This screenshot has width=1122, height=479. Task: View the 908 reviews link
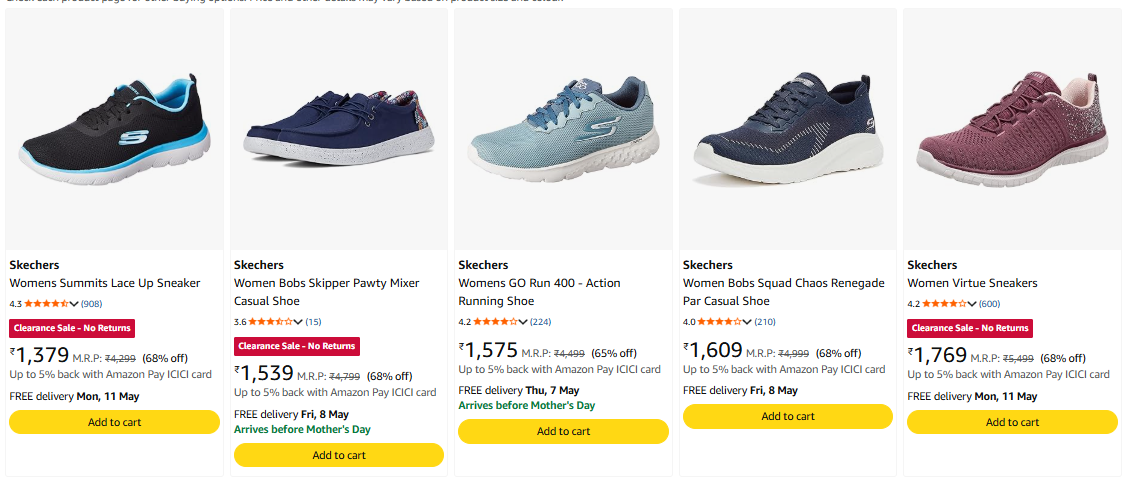(x=92, y=304)
